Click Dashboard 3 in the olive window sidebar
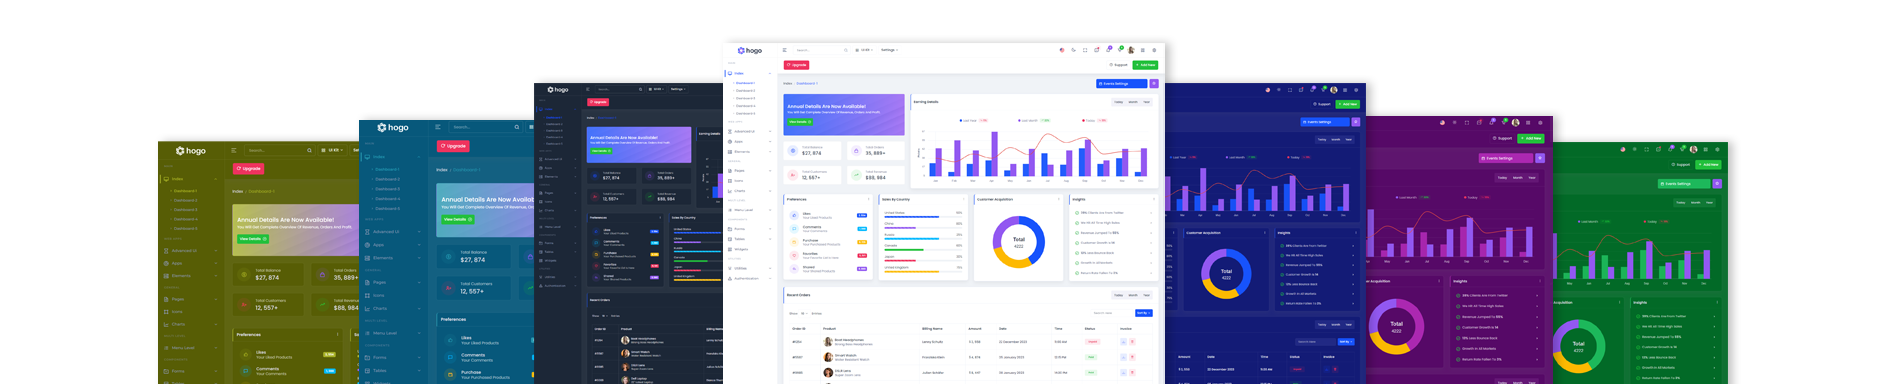 (185, 210)
